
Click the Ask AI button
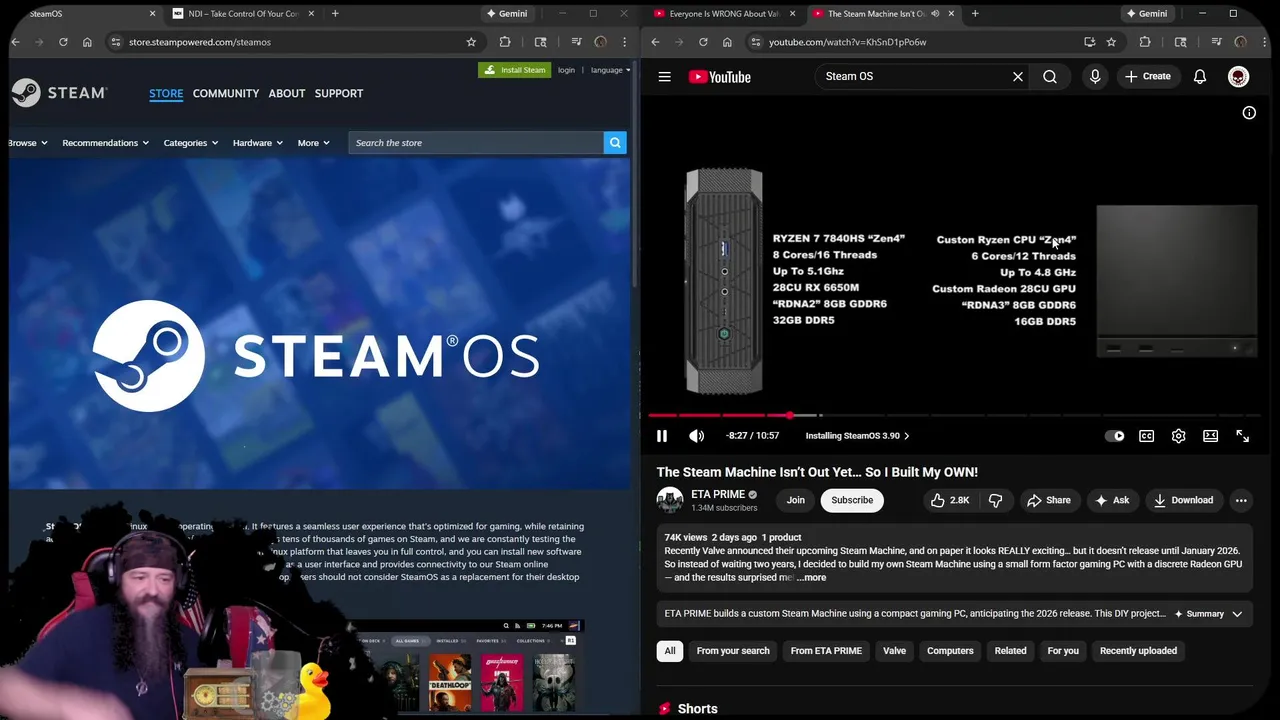pos(1111,500)
